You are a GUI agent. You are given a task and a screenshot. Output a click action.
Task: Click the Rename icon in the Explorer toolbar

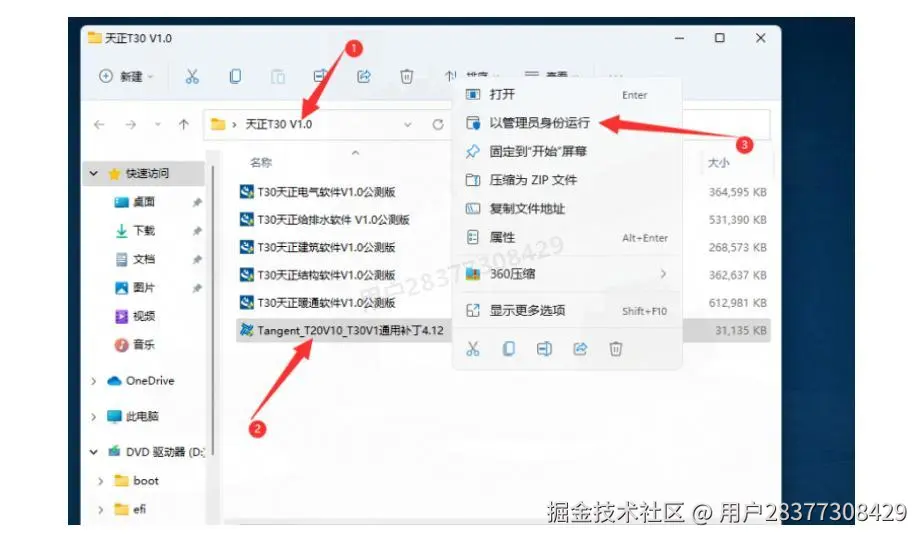pos(321,77)
